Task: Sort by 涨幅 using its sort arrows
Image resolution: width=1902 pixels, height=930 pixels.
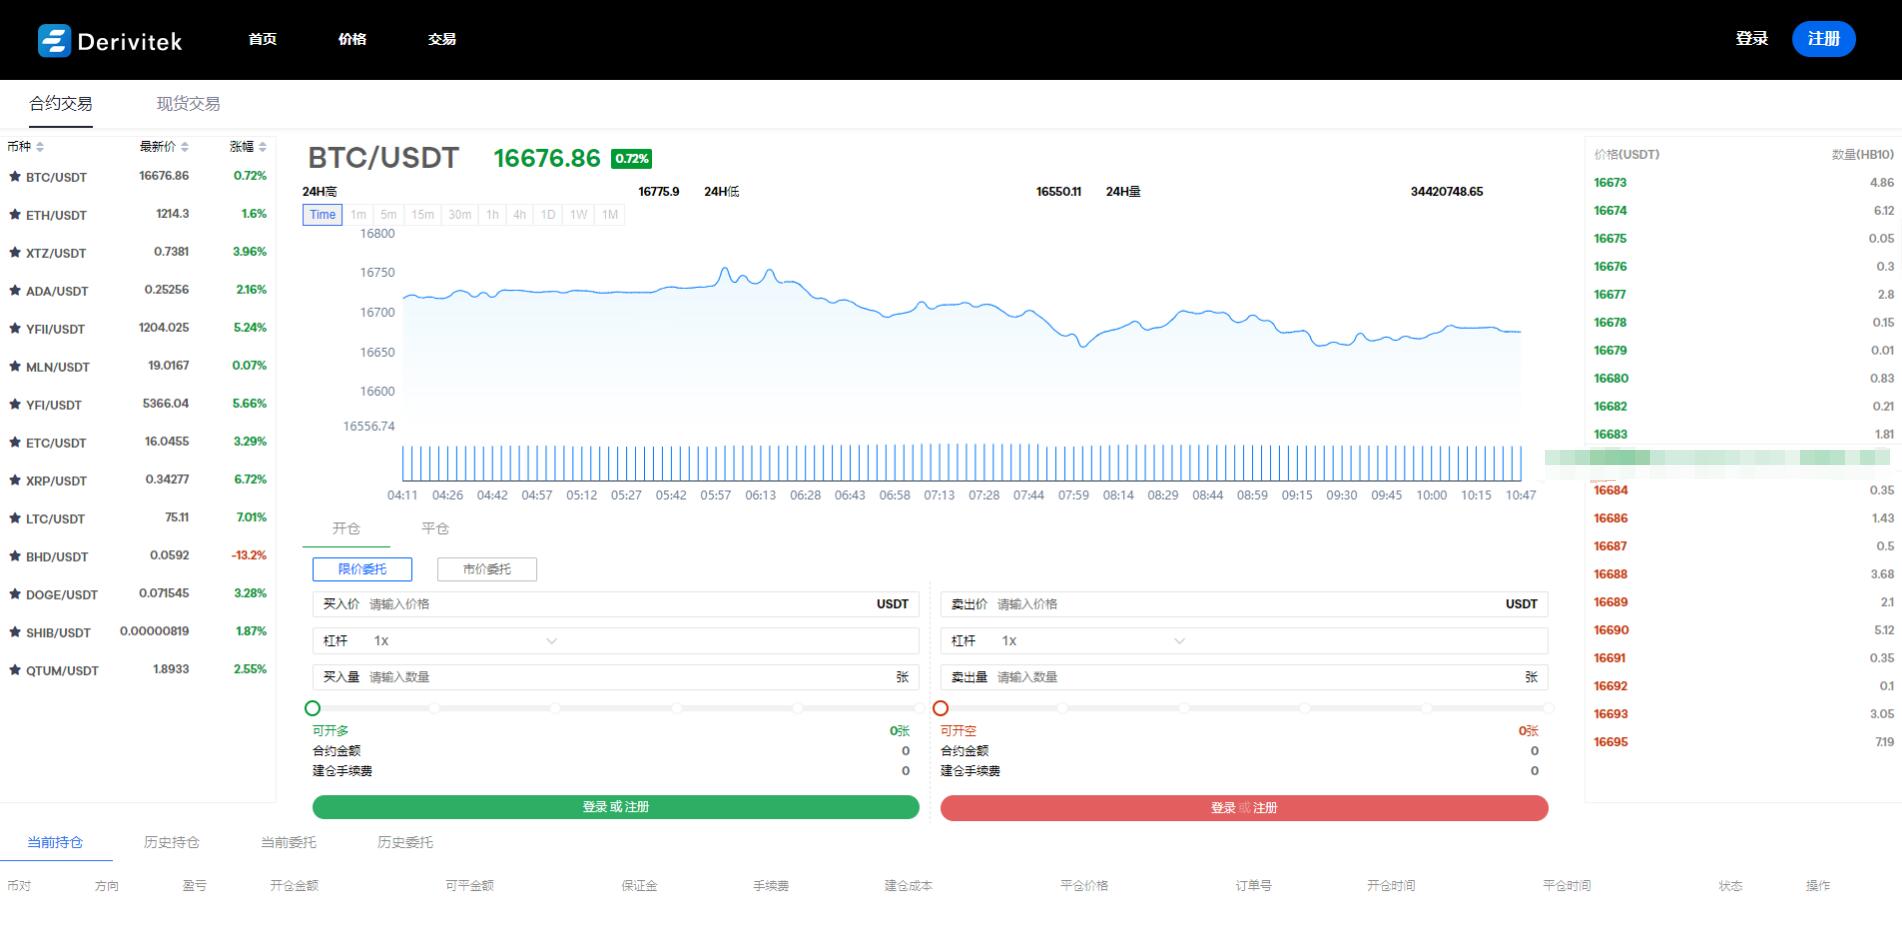Action: click(x=262, y=147)
